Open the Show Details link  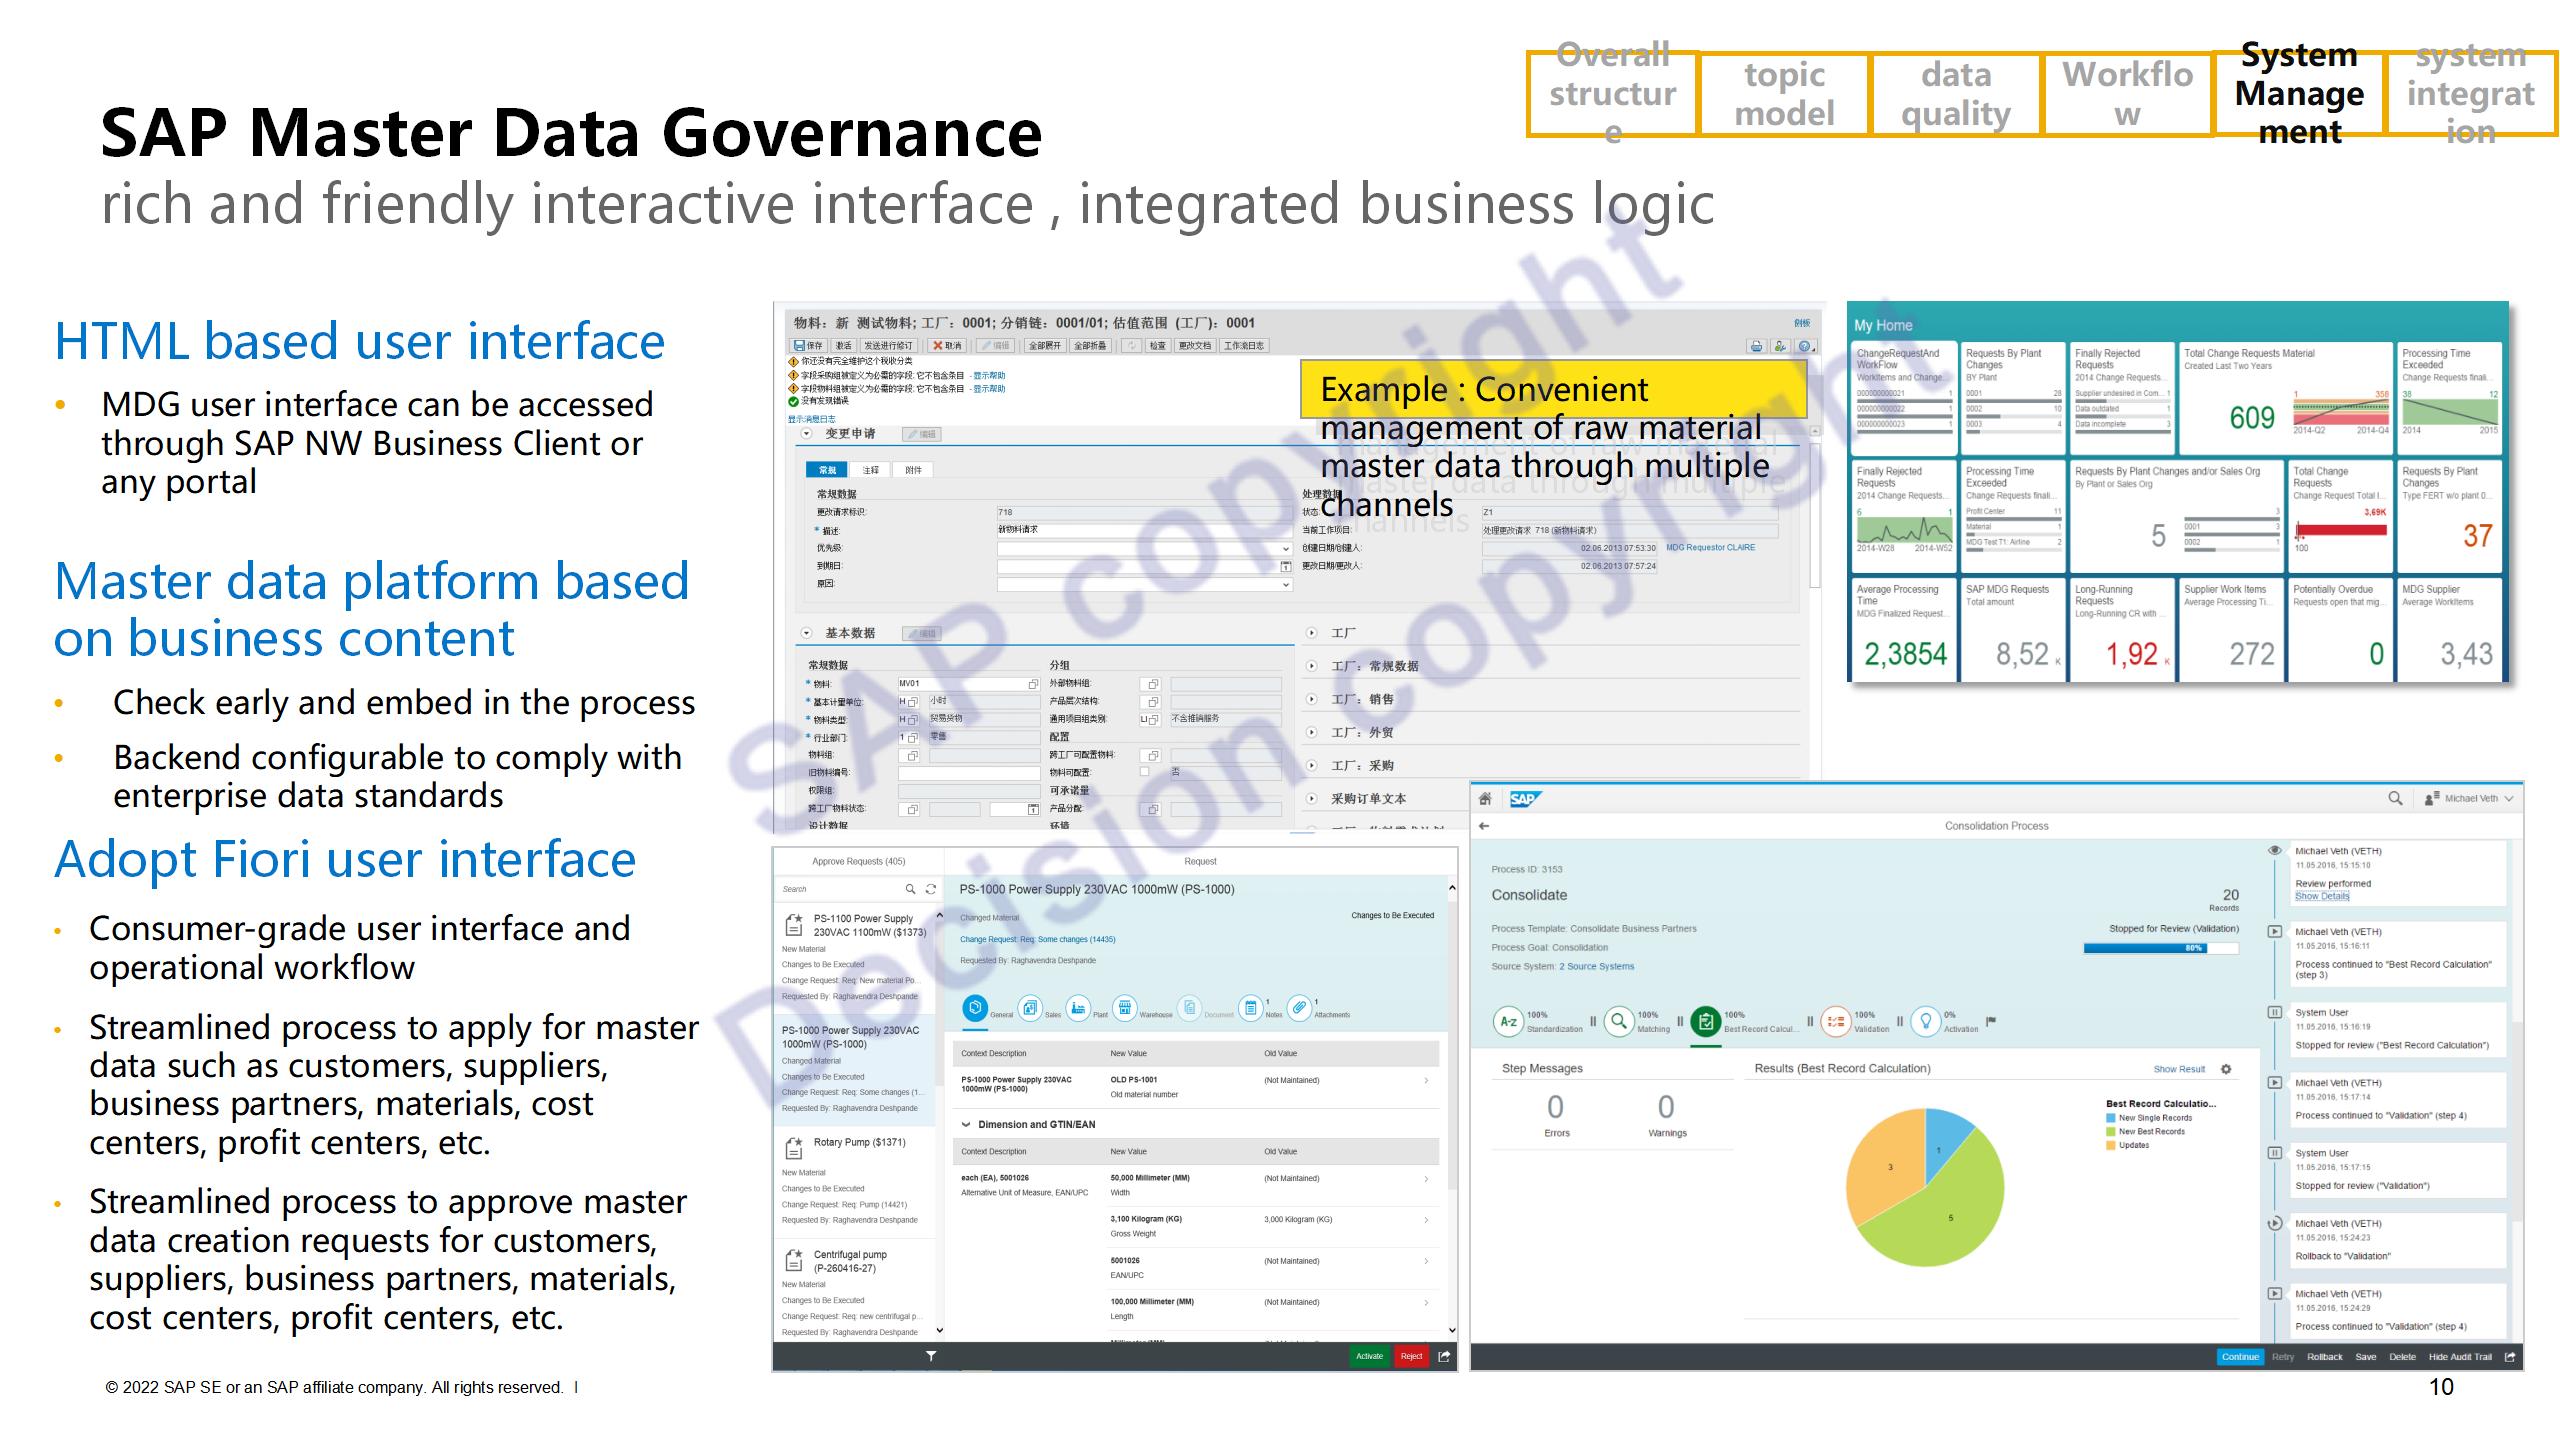click(2322, 896)
